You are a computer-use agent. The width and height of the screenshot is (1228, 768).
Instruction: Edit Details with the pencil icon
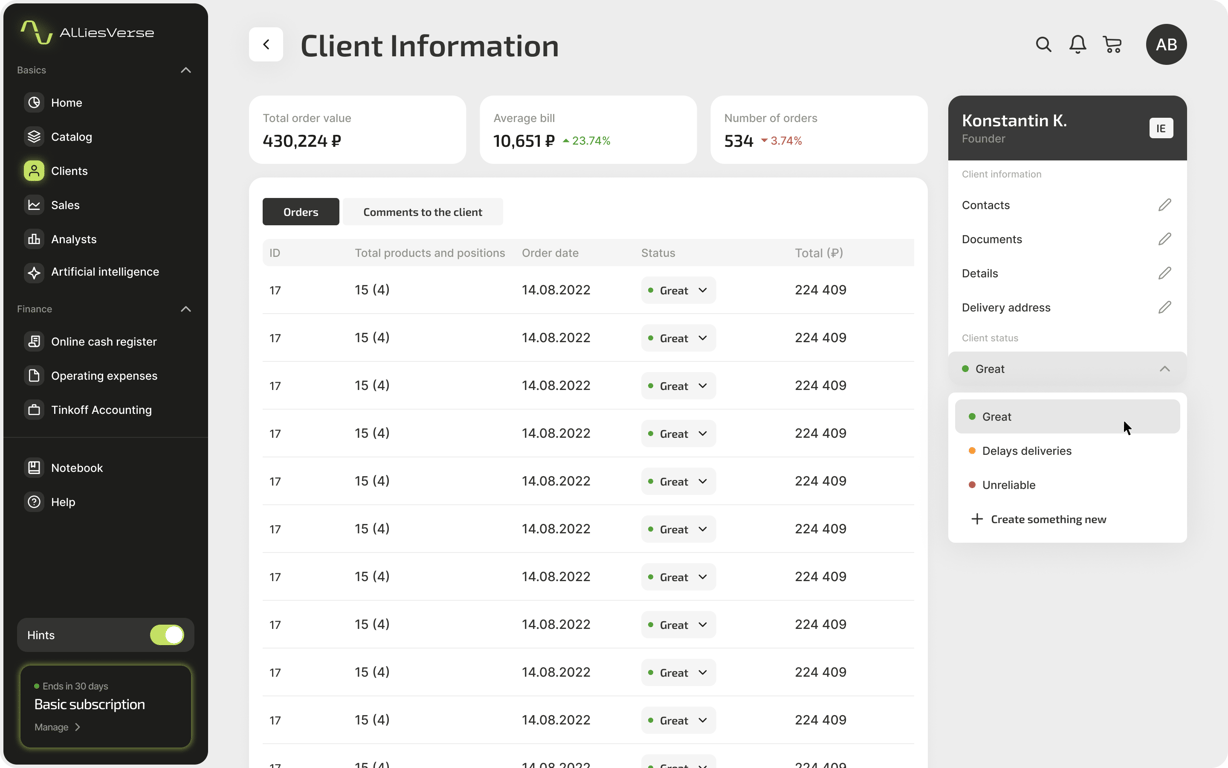[x=1165, y=273]
